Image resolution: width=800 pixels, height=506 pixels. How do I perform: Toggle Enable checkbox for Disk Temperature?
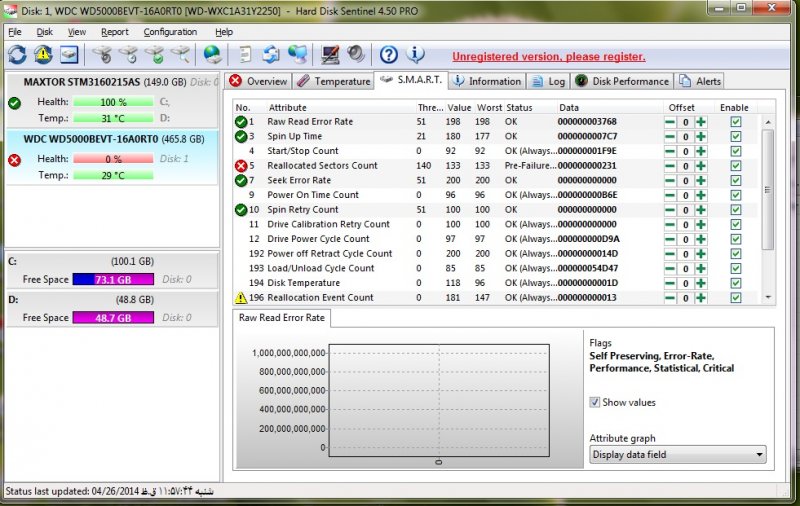pyautogui.click(x=735, y=283)
